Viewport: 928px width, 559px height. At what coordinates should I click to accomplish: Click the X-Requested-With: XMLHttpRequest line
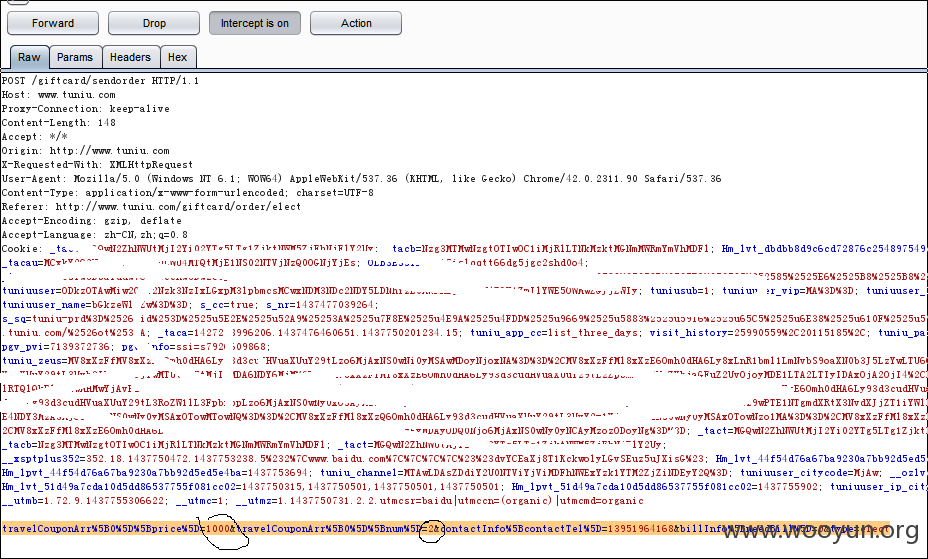point(98,165)
